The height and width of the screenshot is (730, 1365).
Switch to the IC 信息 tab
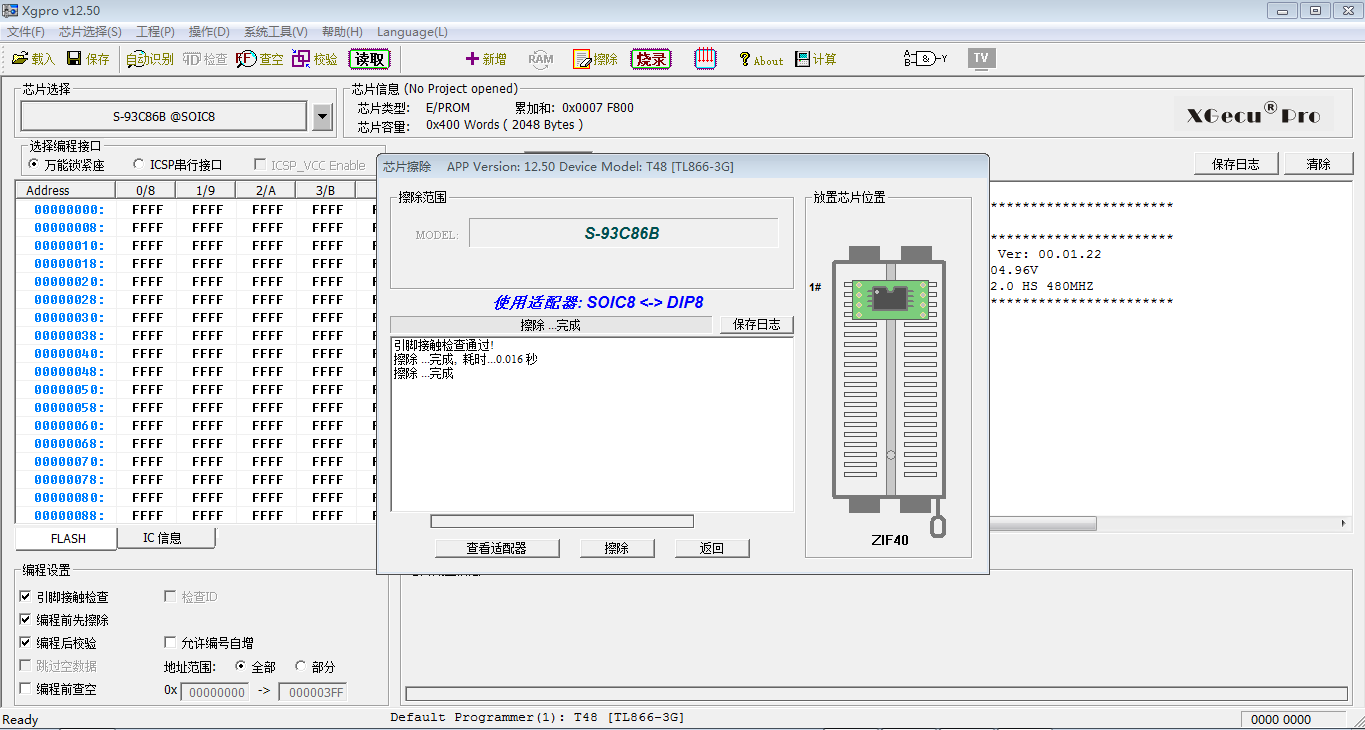click(163, 538)
